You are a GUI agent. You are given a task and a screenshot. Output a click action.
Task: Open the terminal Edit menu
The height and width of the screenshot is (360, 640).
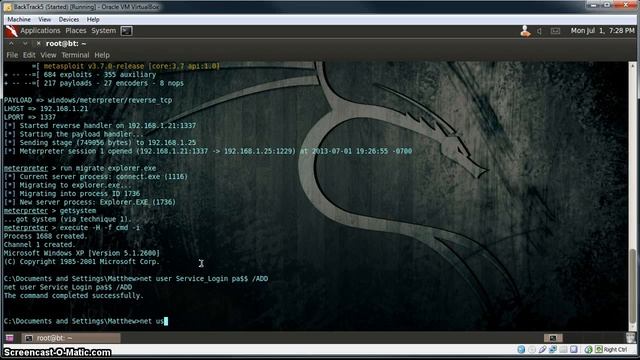(x=29, y=55)
